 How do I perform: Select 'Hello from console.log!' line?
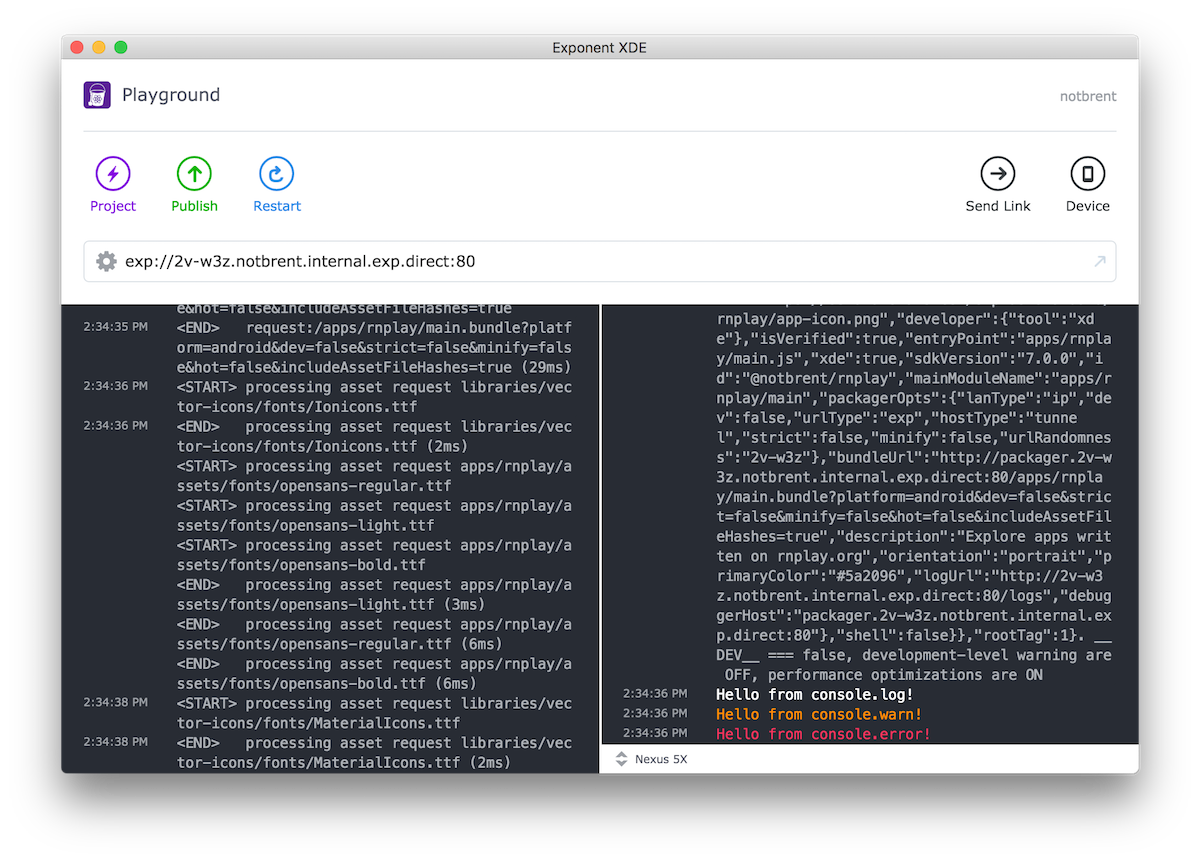[815, 694]
